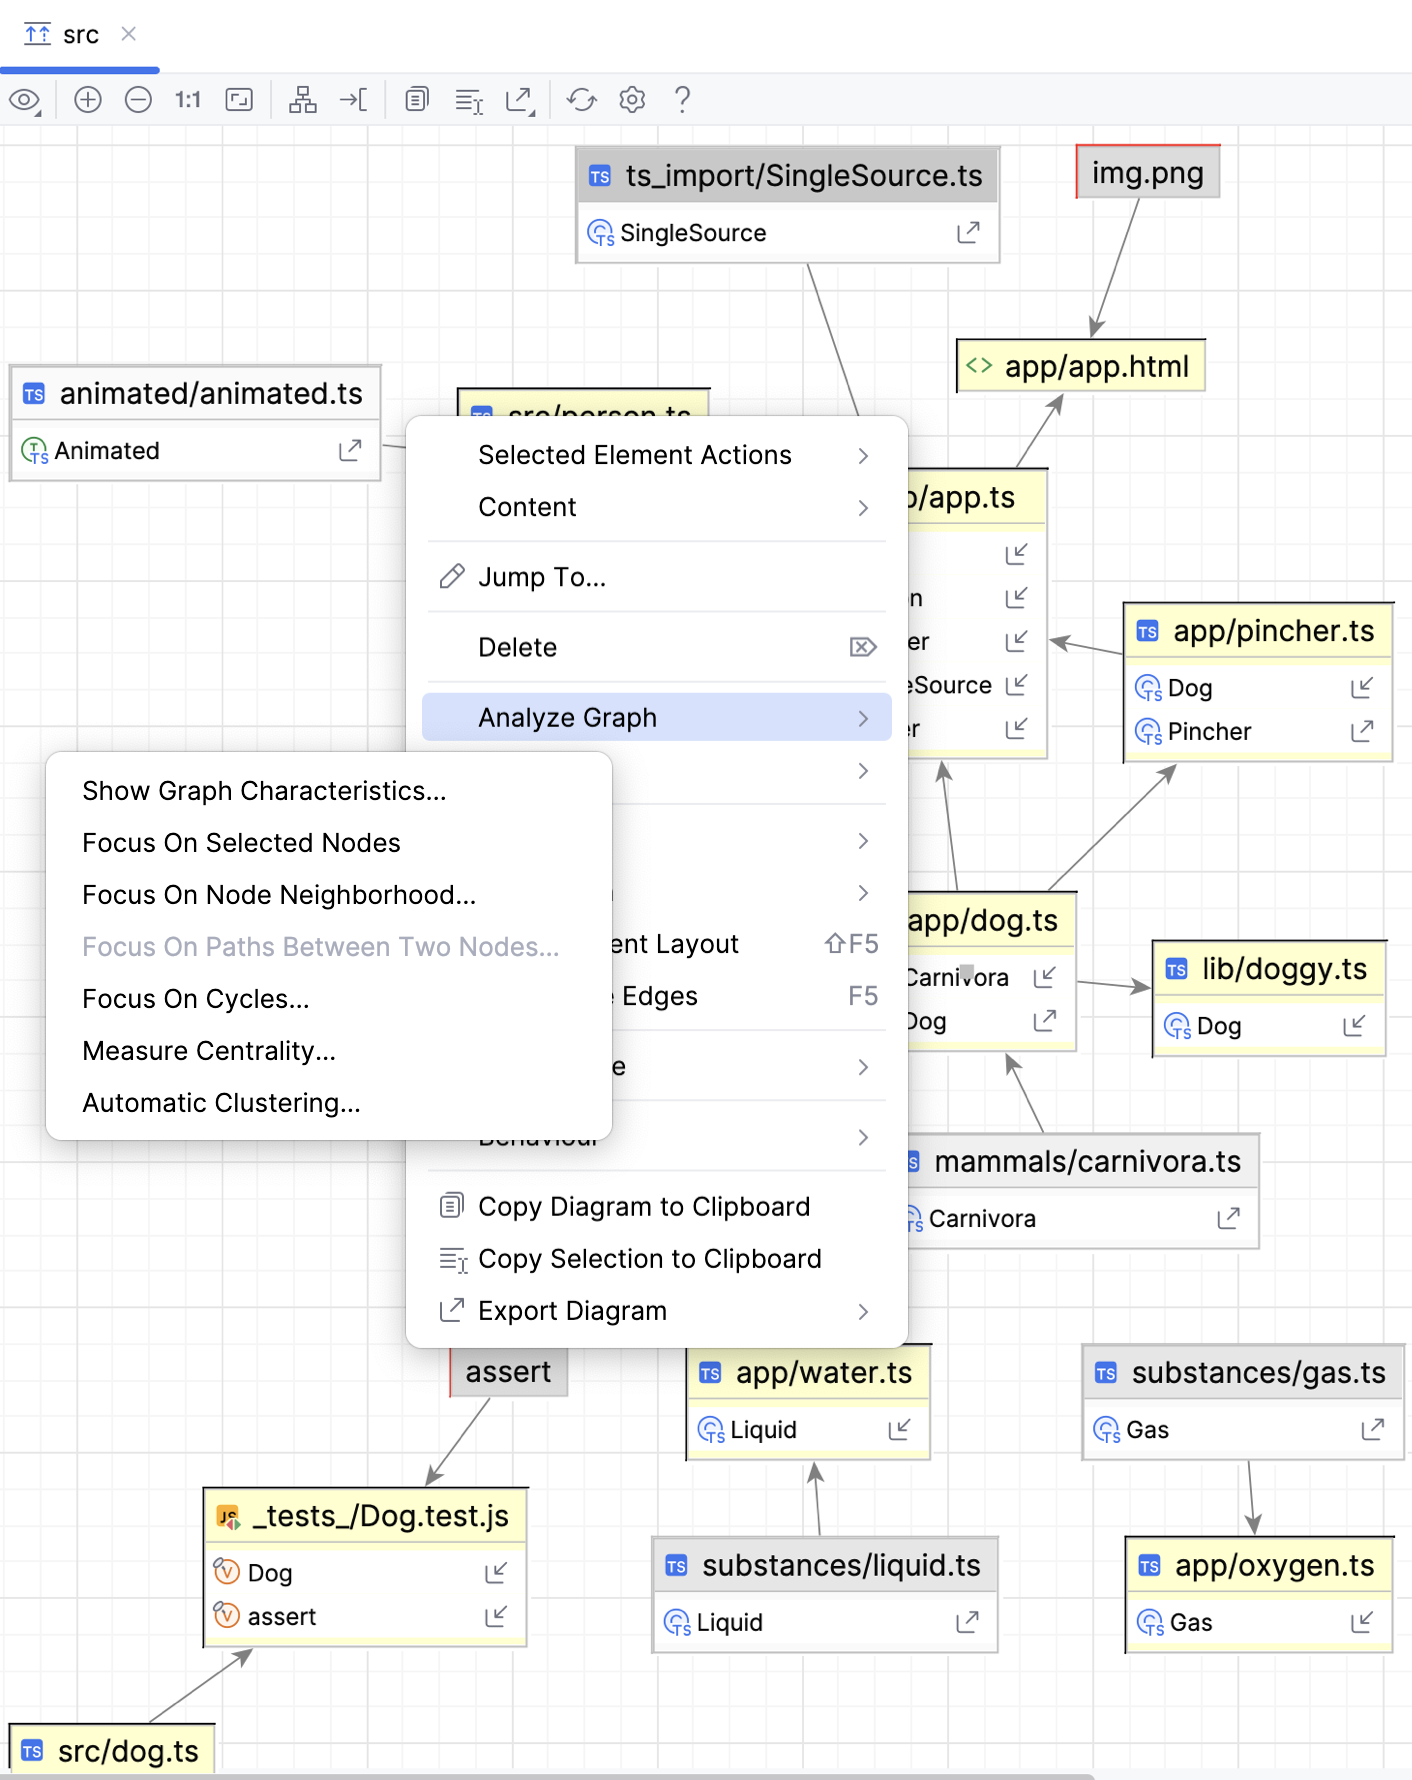Close the src tab
Viewport: 1412px width, 1780px height.
[x=128, y=34]
